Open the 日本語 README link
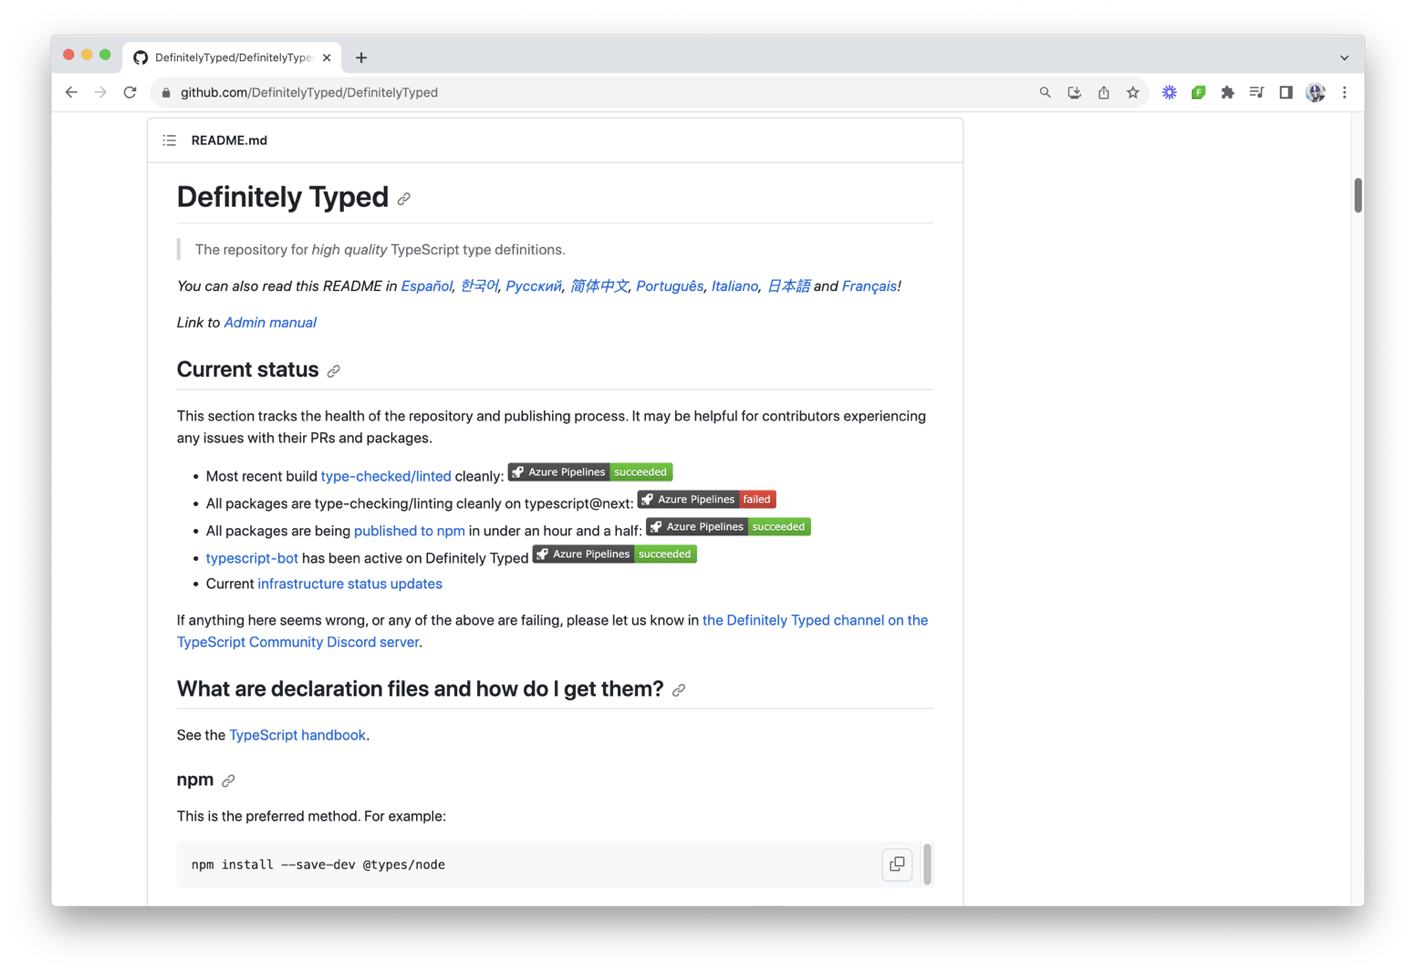 788,286
